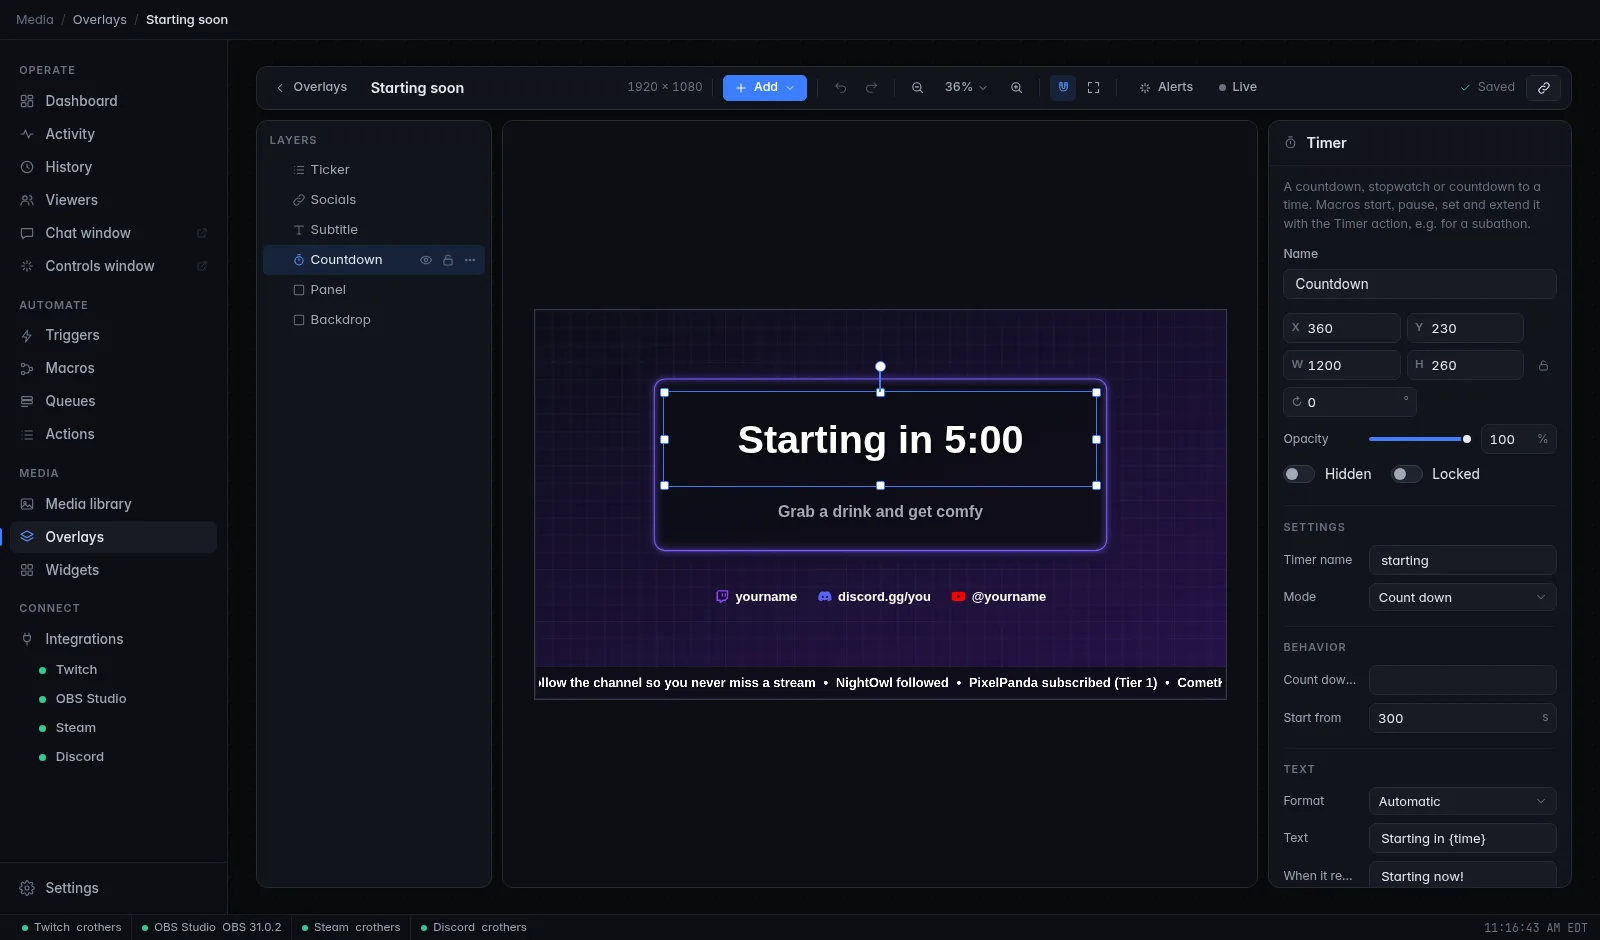Enable the Locked switch
Viewport: 1600px width, 940px height.
(1406, 474)
